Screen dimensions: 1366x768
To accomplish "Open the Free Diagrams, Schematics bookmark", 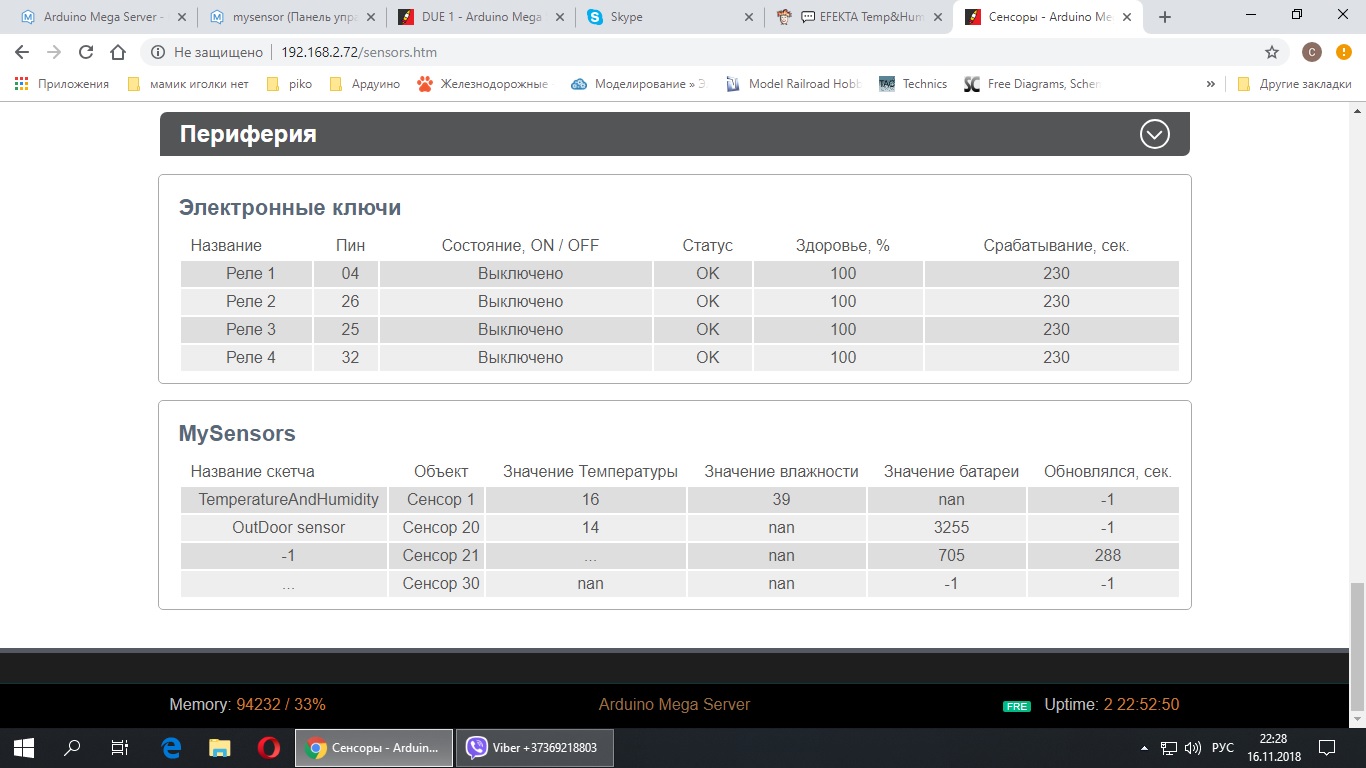I will click(x=1032, y=84).
